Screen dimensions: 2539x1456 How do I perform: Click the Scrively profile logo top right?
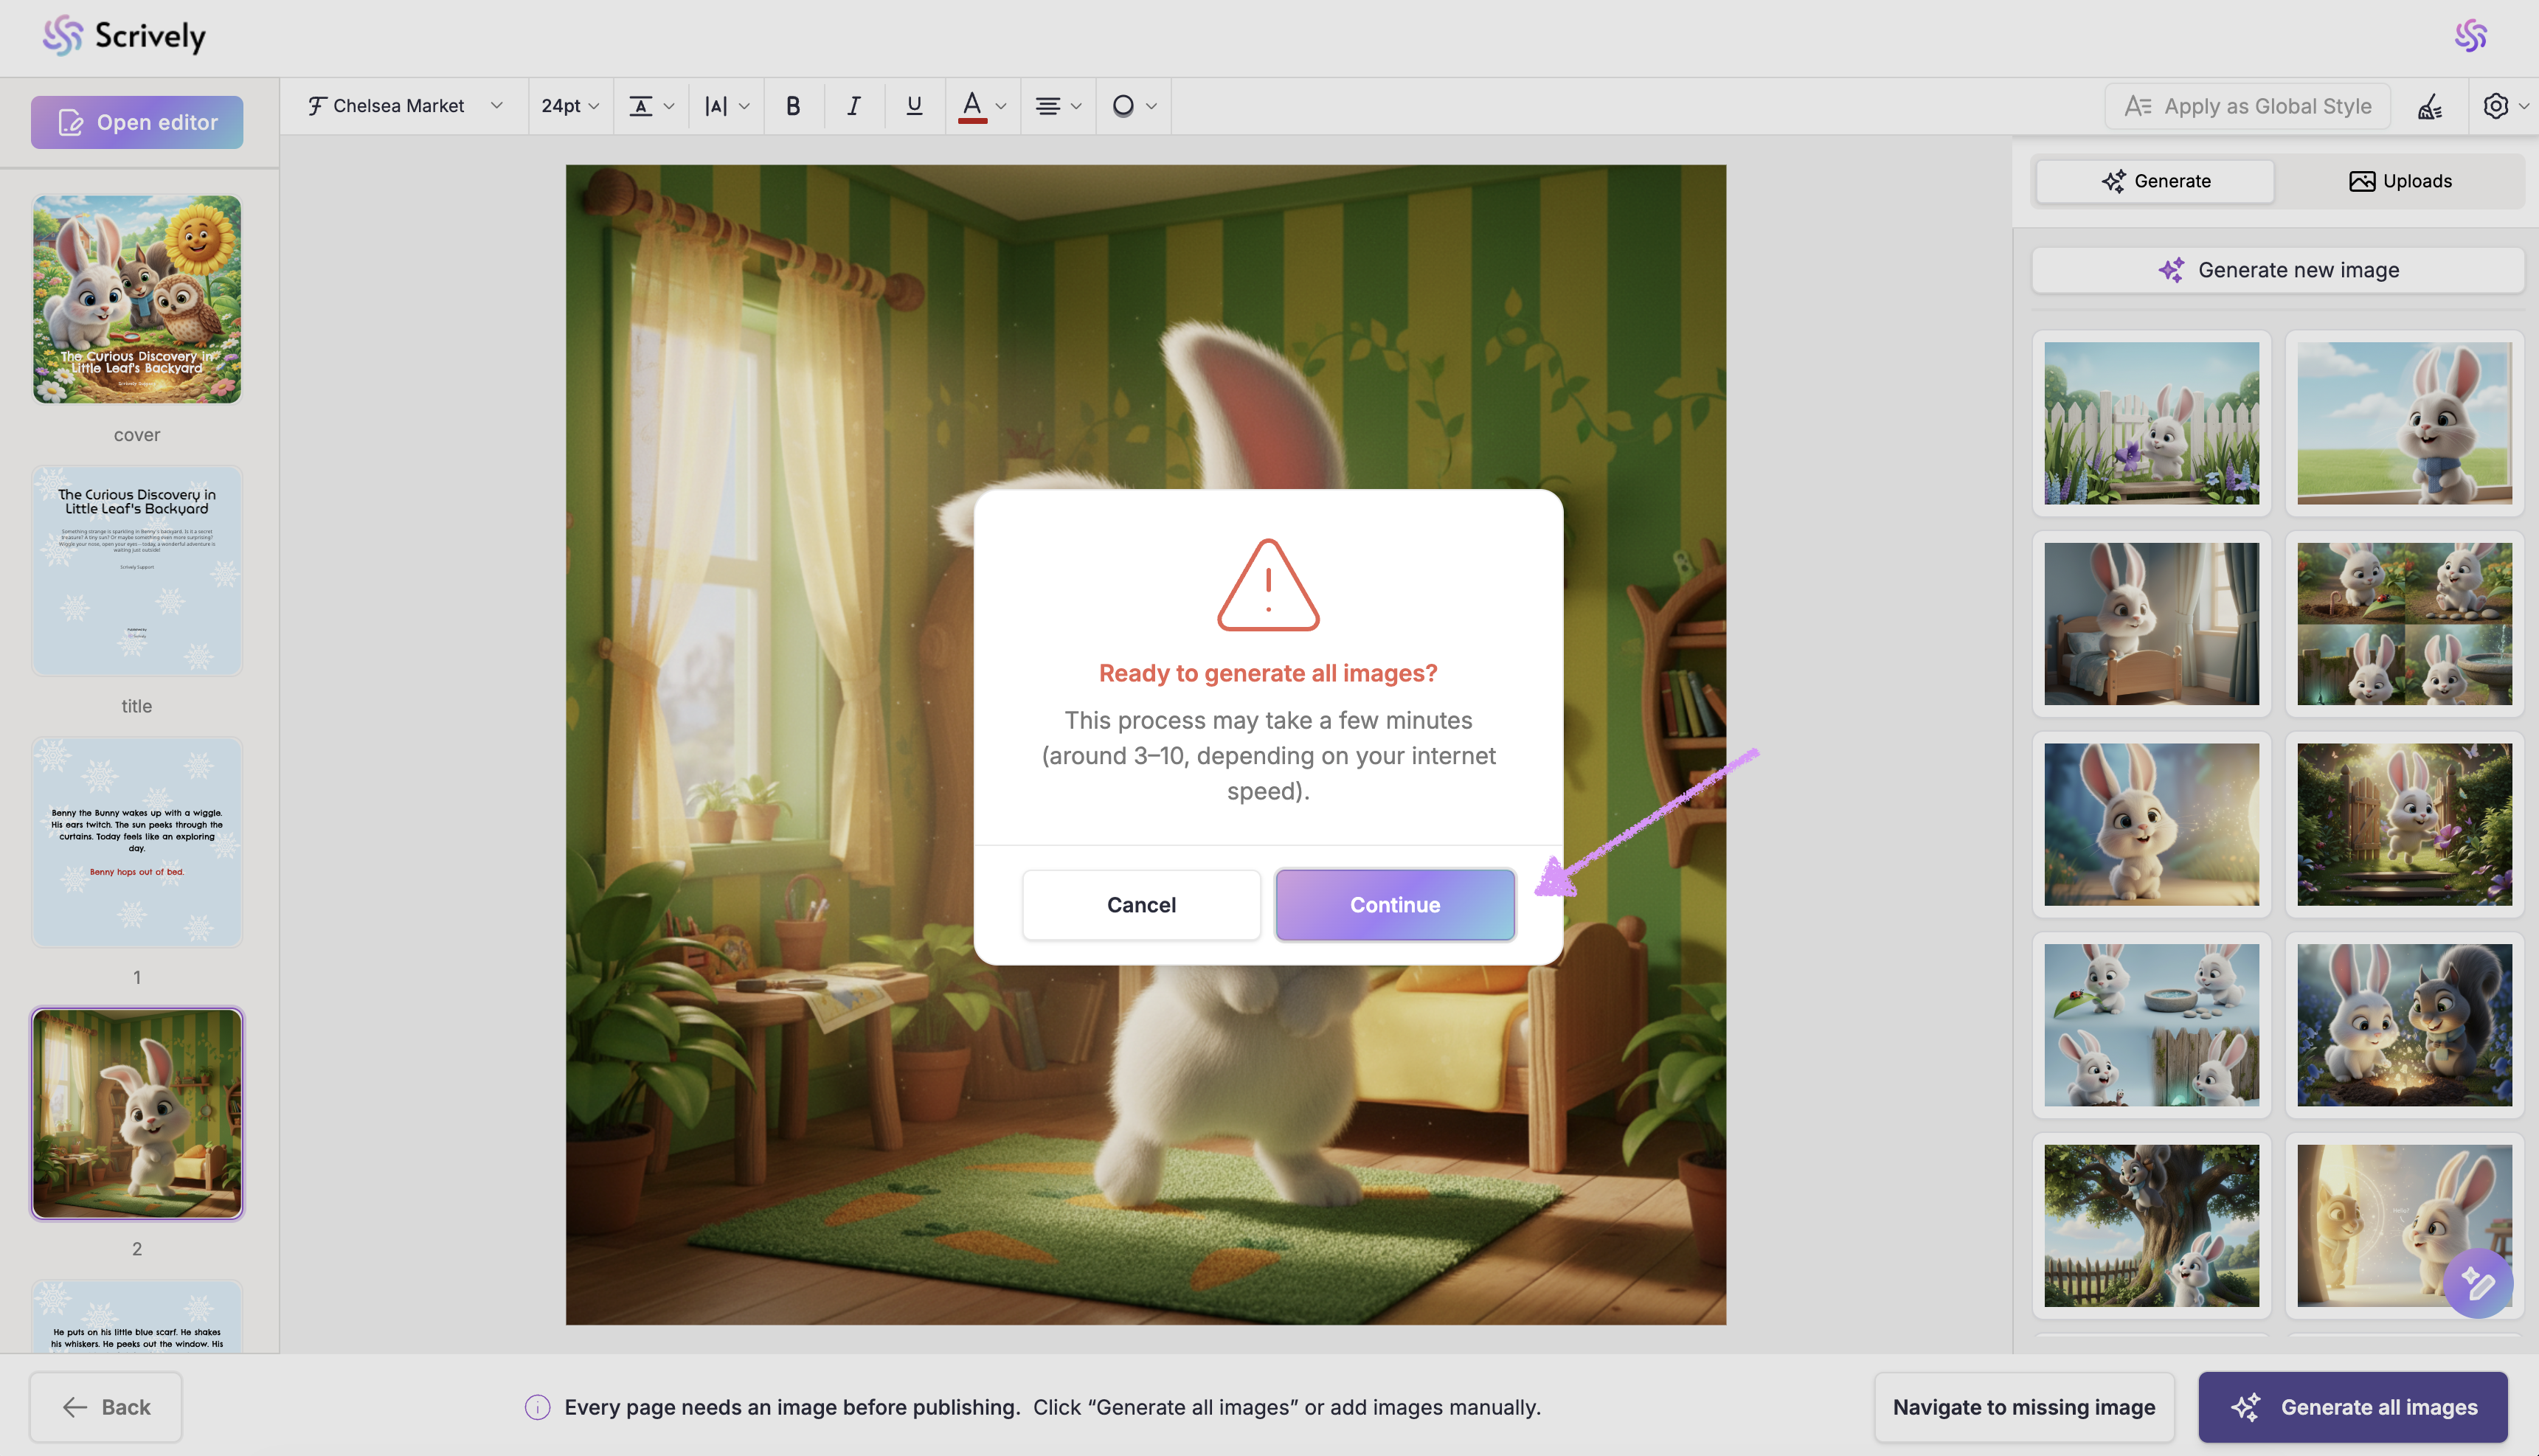[2470, 36]
